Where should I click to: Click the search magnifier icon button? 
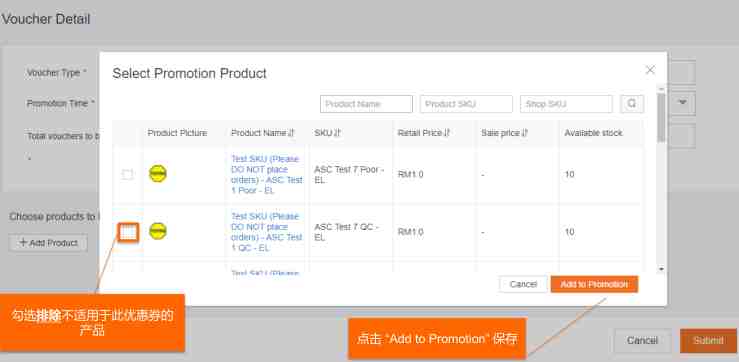coord(632,104)
